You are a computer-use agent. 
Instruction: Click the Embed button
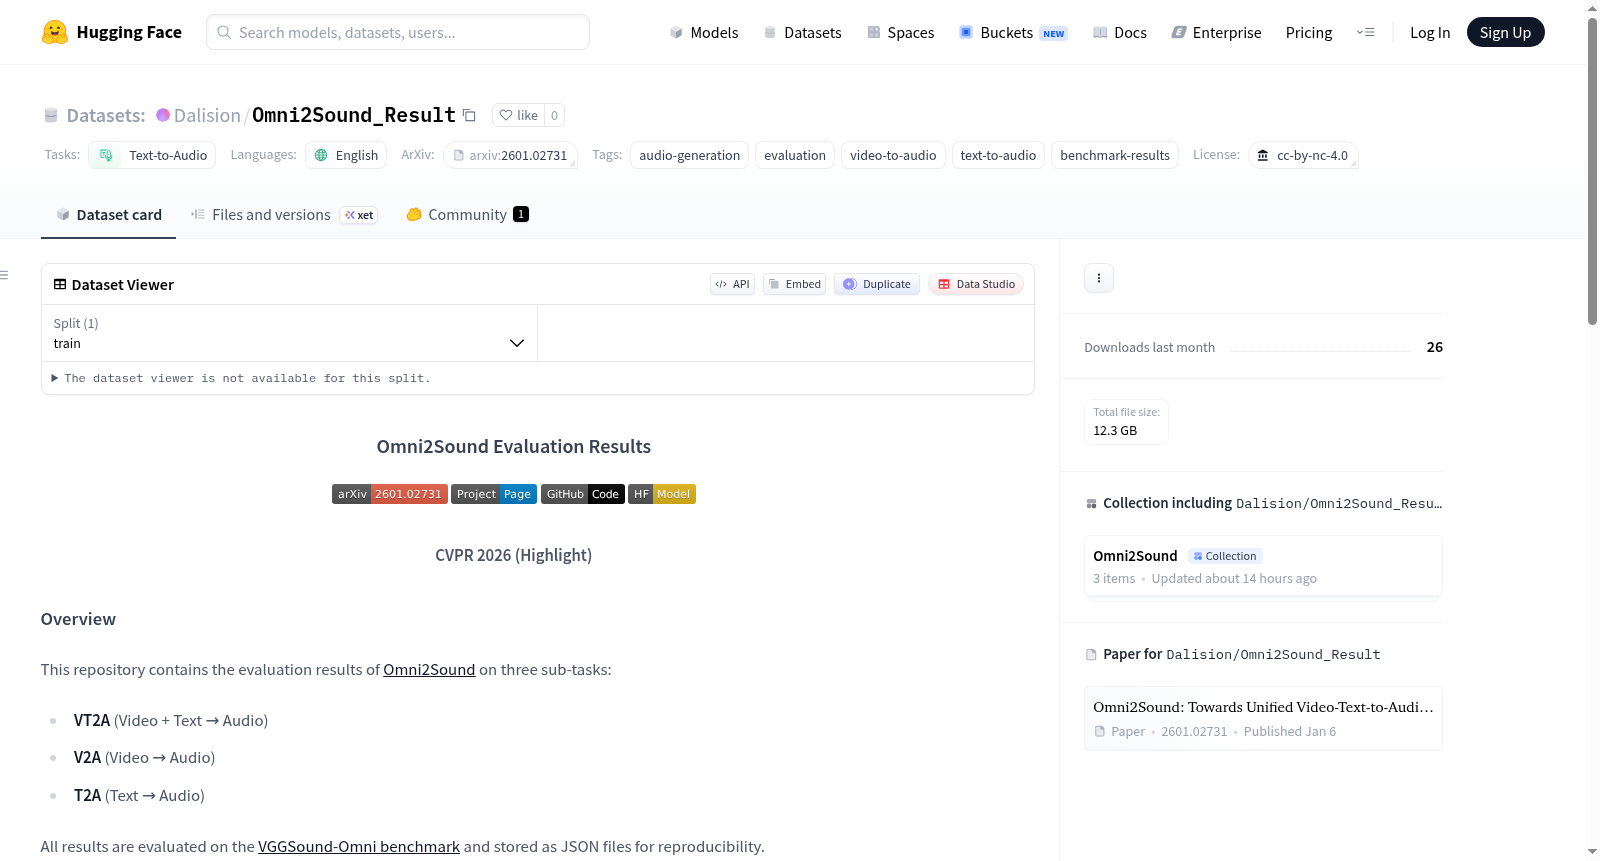[x=795, y=284]
